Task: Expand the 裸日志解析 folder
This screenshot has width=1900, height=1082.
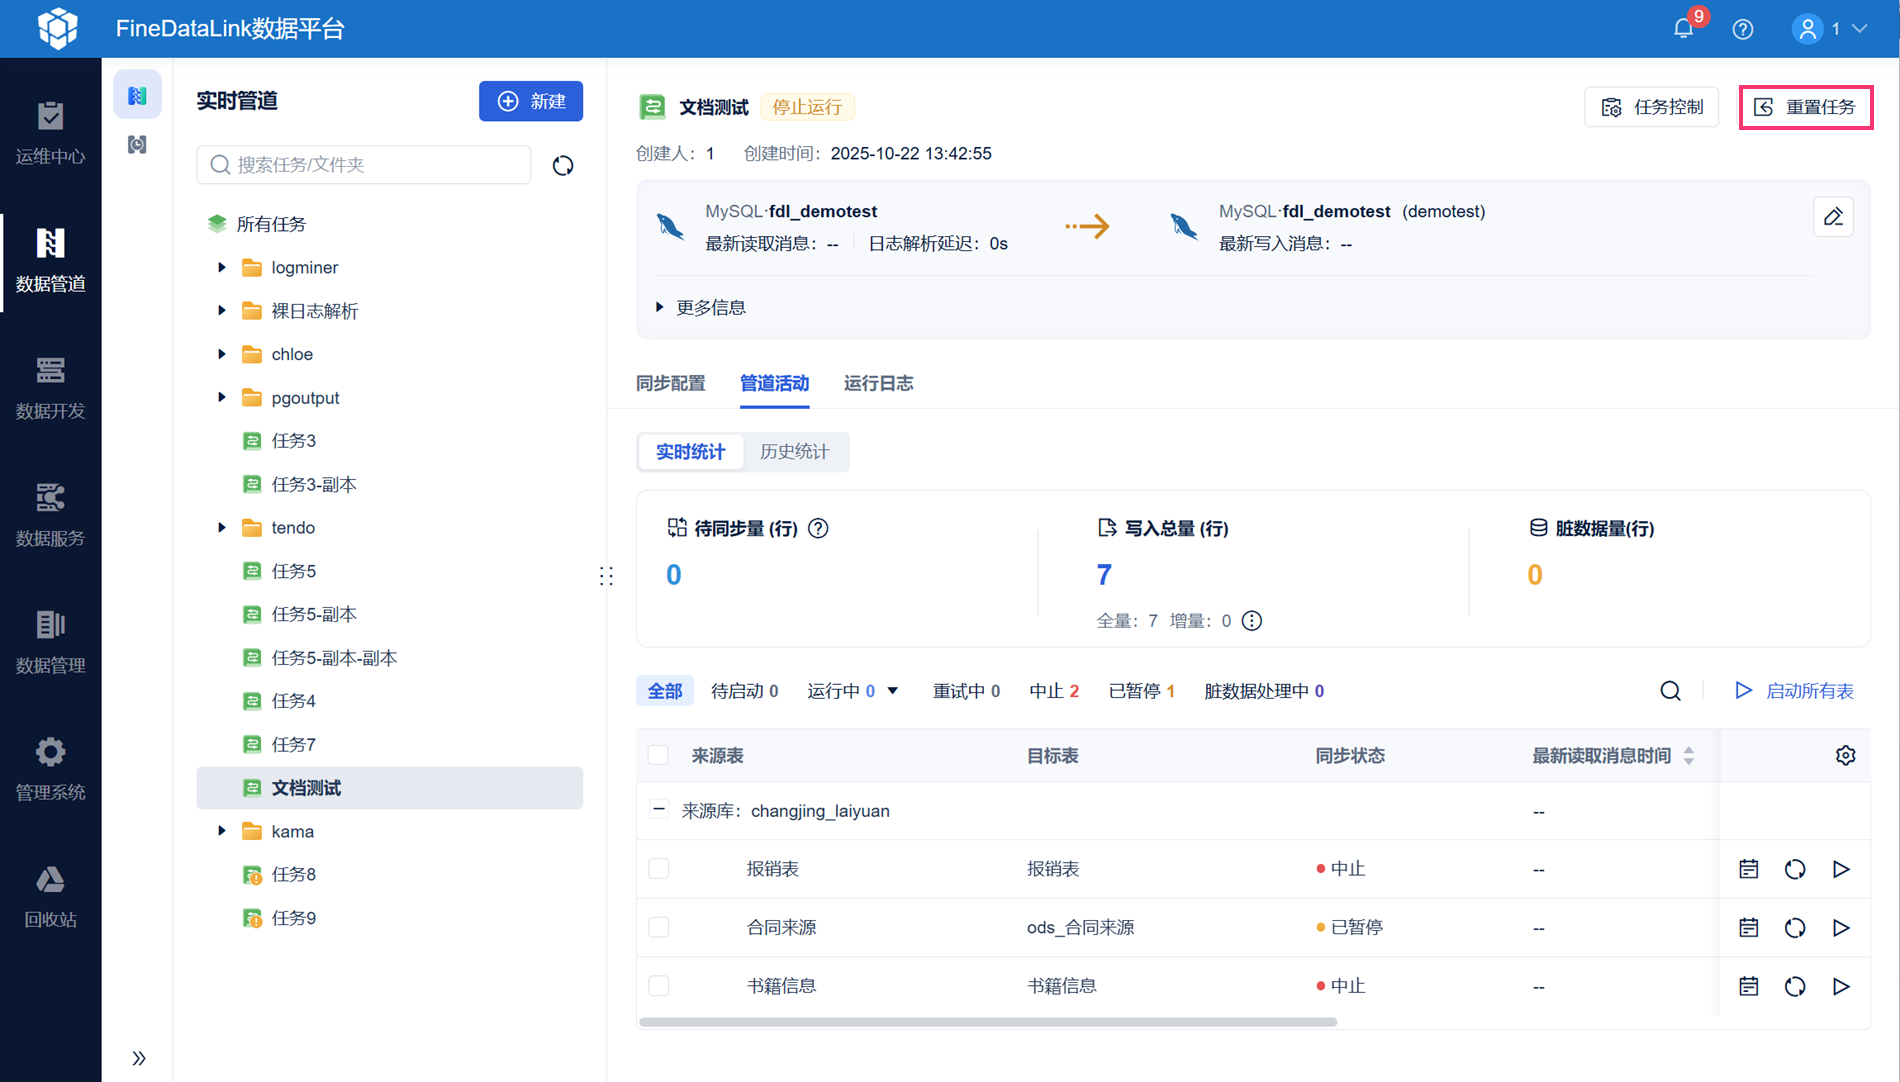Action: point(222,310)
